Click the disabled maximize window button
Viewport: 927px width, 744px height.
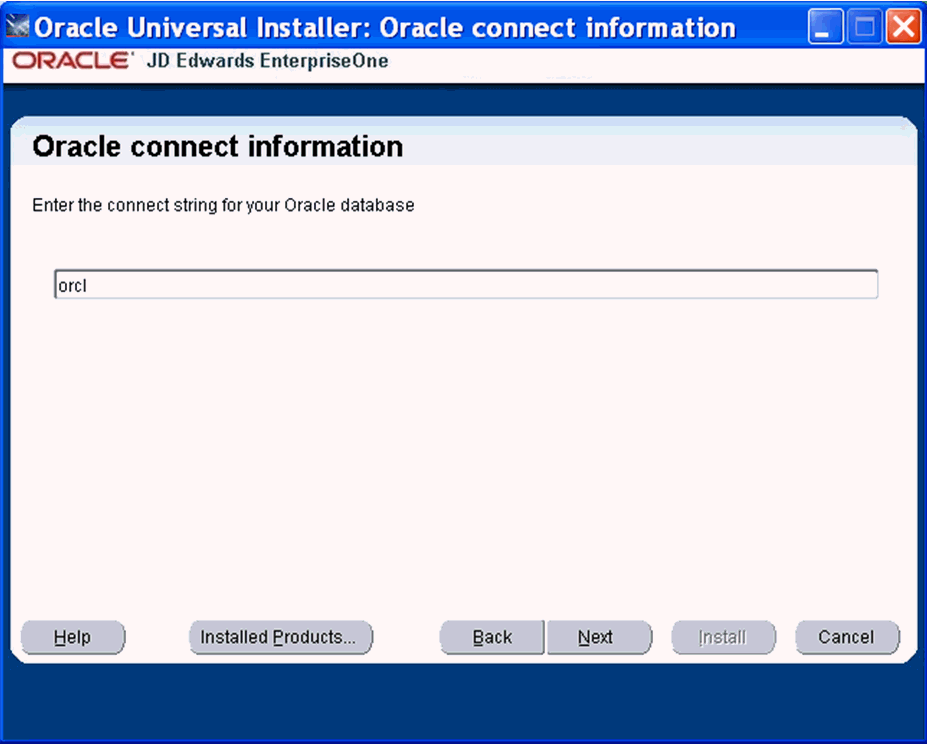coord(864,27)
